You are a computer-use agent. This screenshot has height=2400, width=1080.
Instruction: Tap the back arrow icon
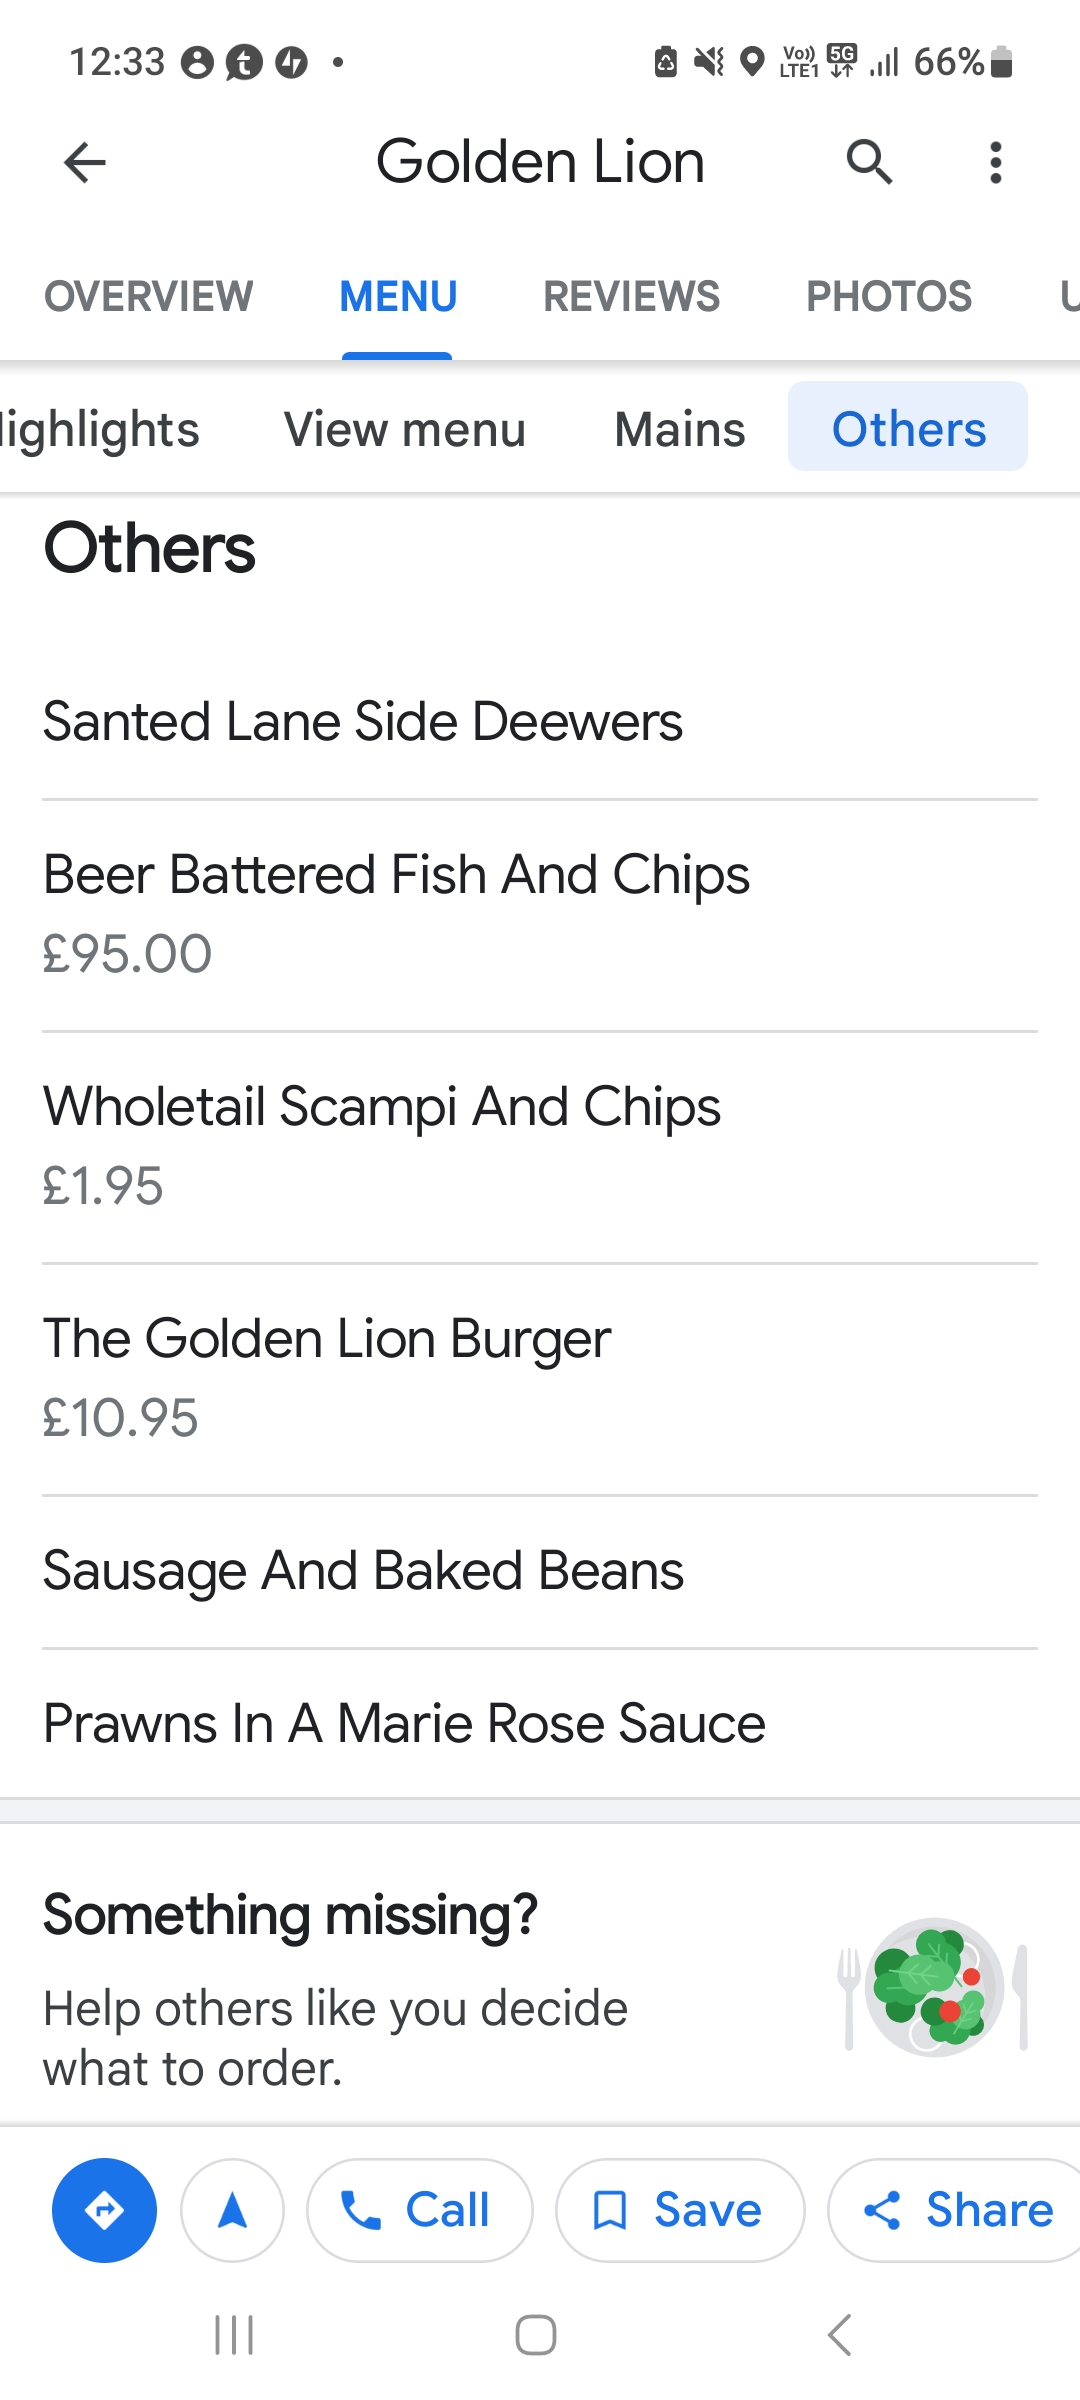click(x=85, y=162)
